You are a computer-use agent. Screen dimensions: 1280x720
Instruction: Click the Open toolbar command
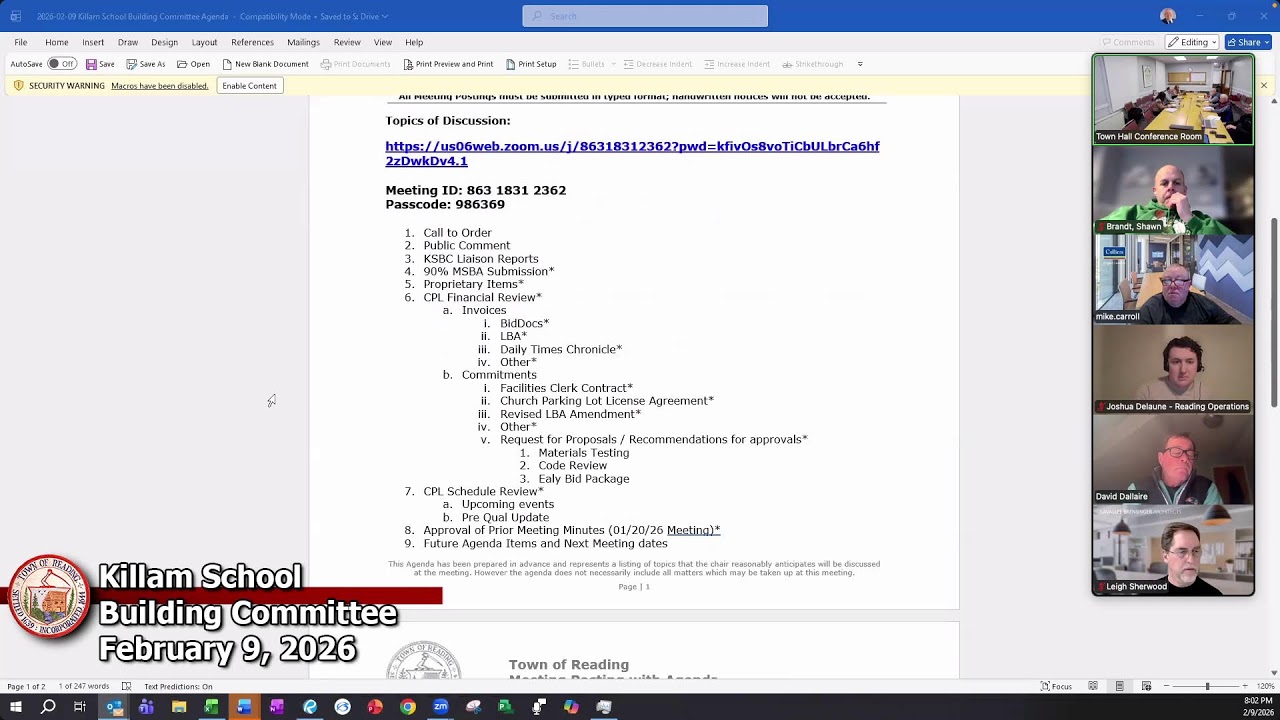tap(194, 64)
